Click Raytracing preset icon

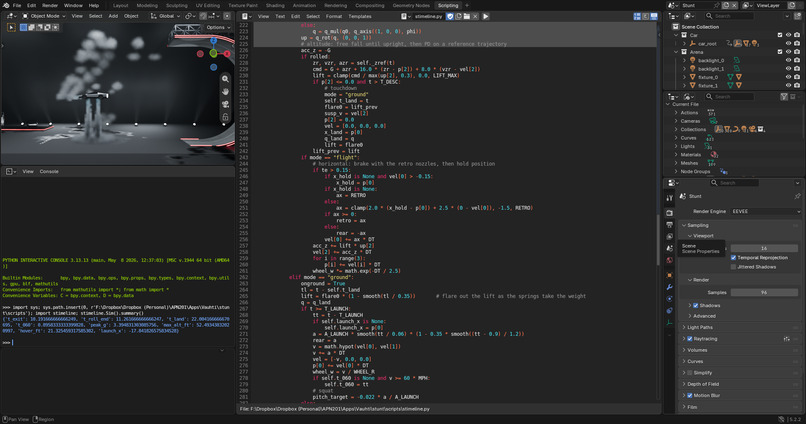coord(786,339)
